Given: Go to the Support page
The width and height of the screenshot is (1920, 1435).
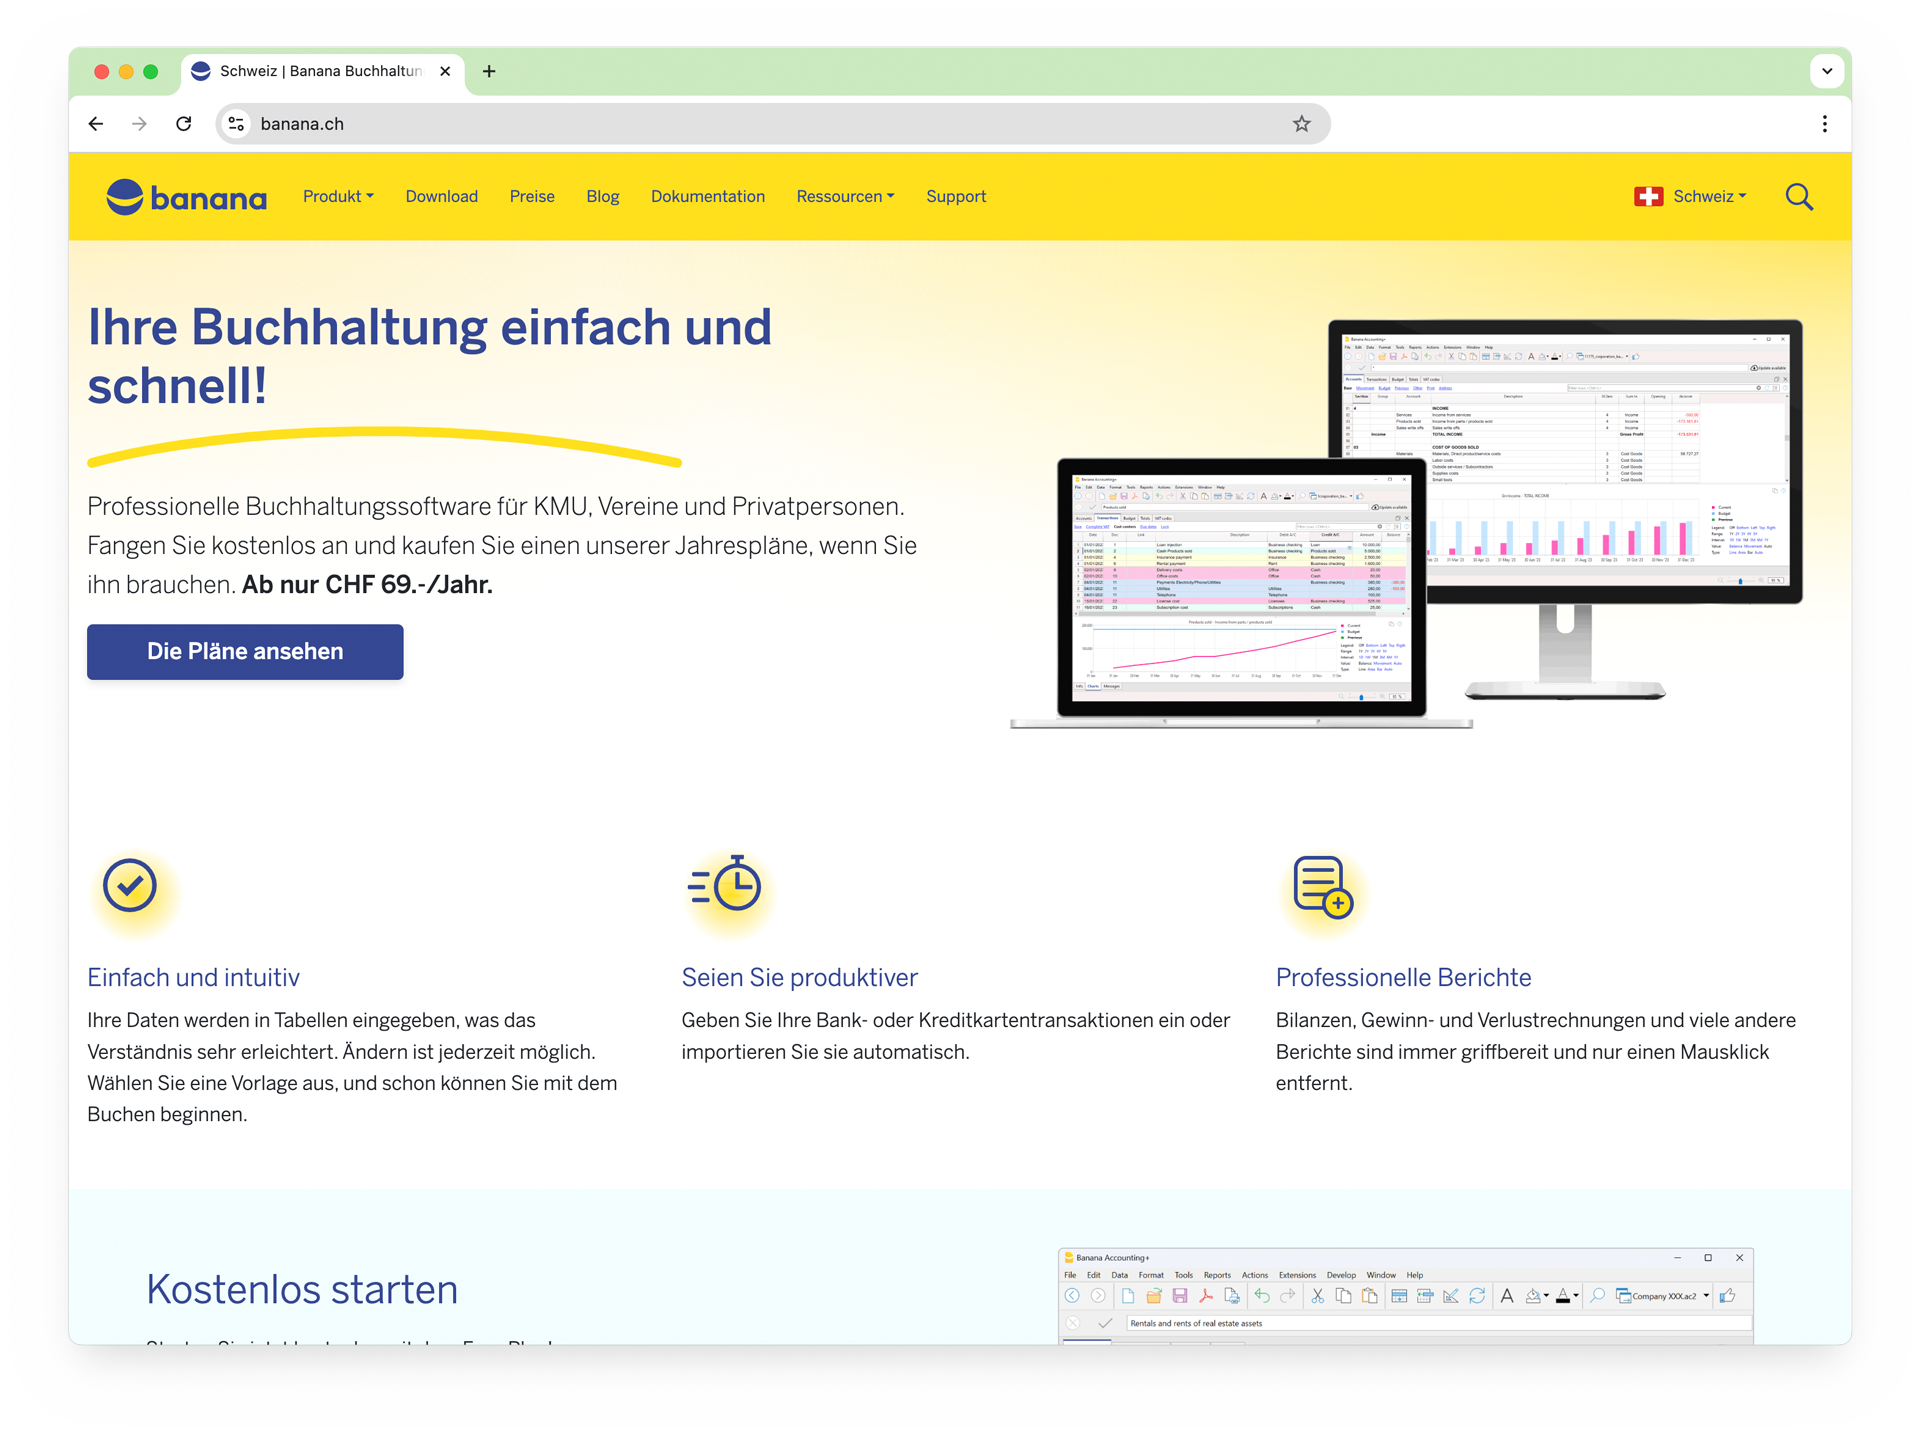Looking at the screenshot, I should tap(956, 197).
